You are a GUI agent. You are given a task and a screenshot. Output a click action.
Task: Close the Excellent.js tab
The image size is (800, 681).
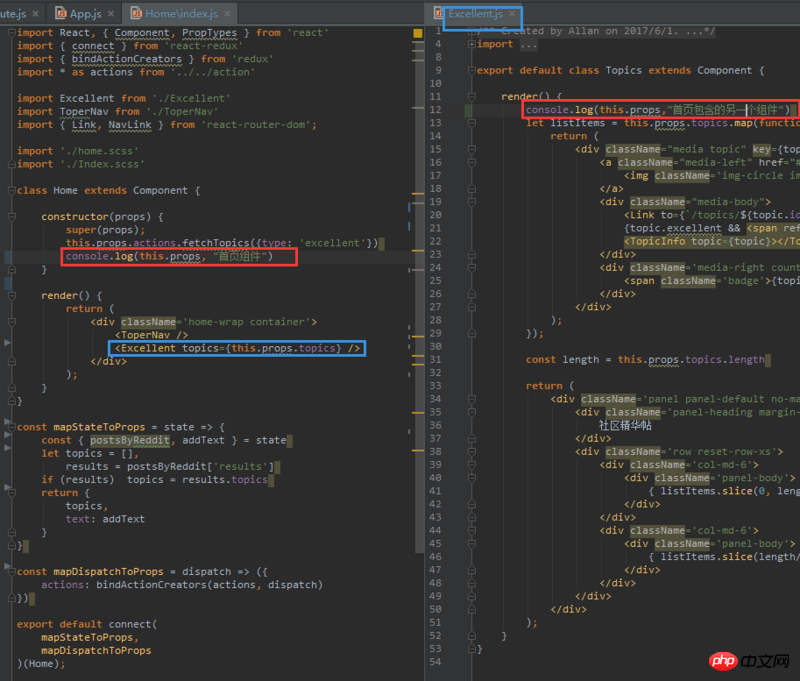(512, 14)
